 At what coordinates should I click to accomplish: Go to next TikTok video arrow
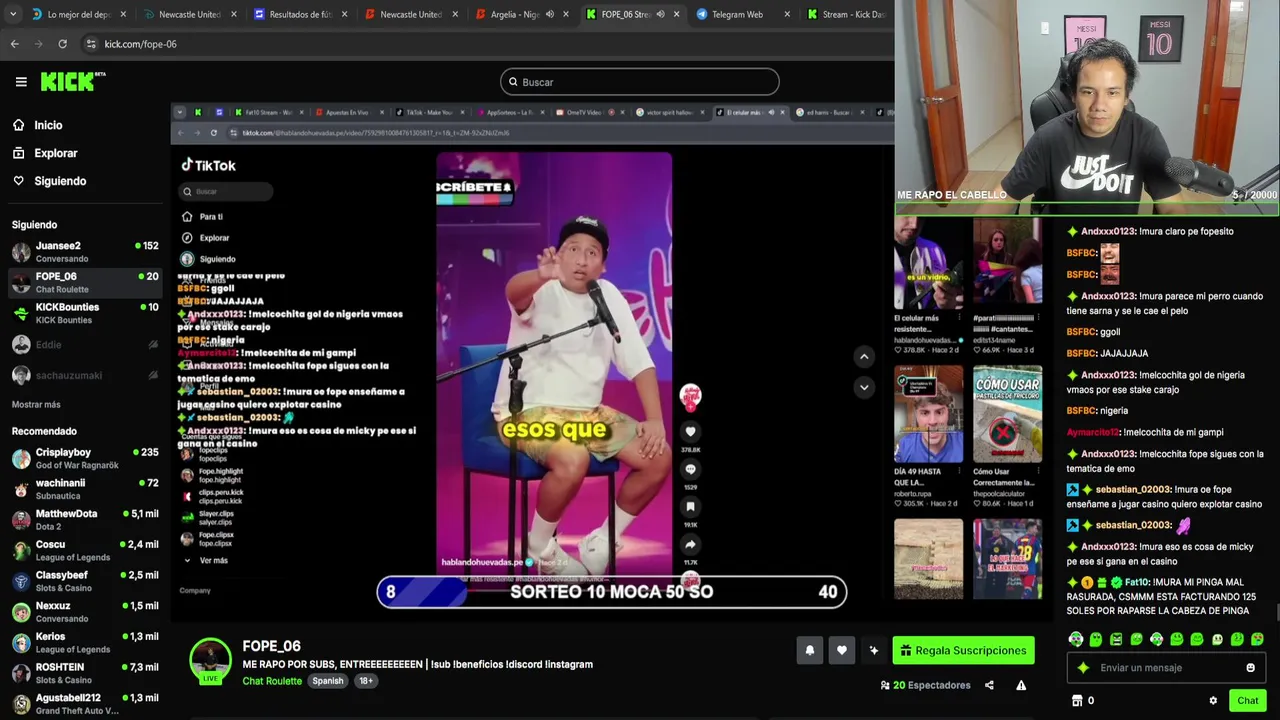[864, 387]
